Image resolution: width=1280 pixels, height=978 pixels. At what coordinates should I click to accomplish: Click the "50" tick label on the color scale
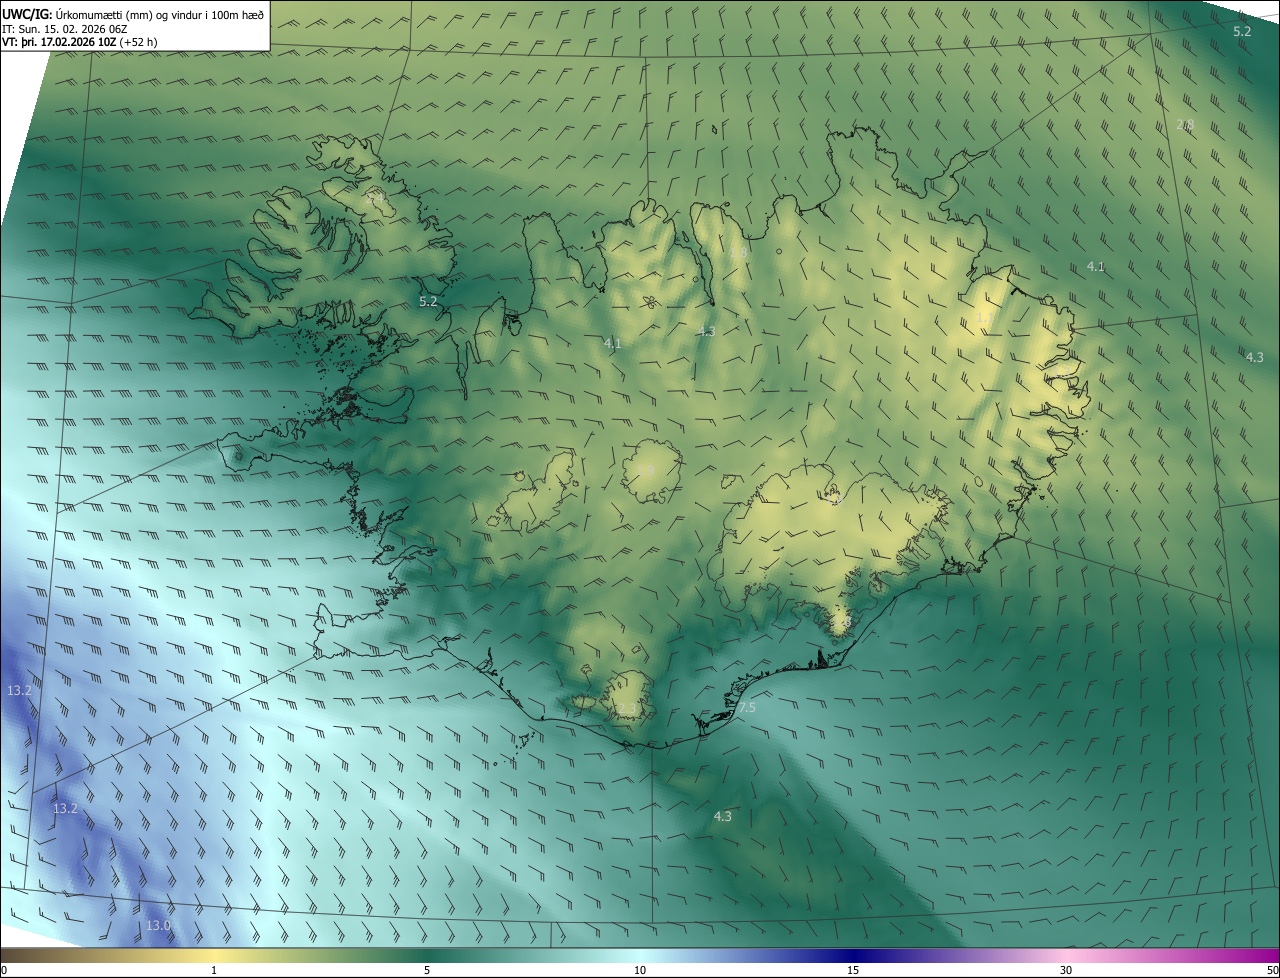pyautogui.click(x=1272, y=970)
